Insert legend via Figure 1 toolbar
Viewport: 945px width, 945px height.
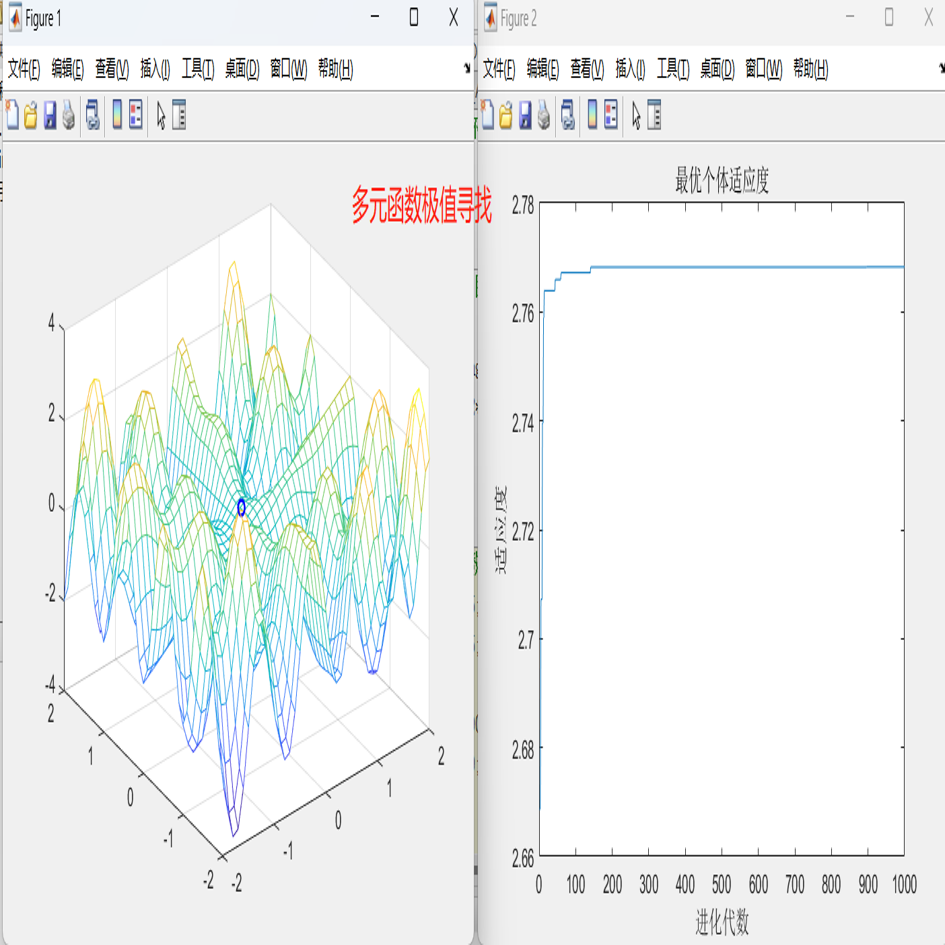tap(136, 115)
